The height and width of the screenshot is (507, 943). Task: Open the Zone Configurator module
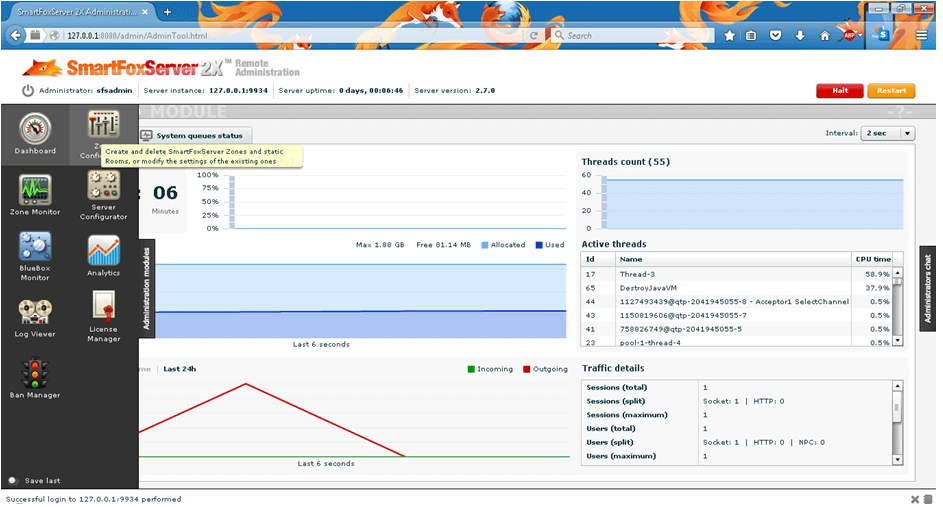(103, 134)
